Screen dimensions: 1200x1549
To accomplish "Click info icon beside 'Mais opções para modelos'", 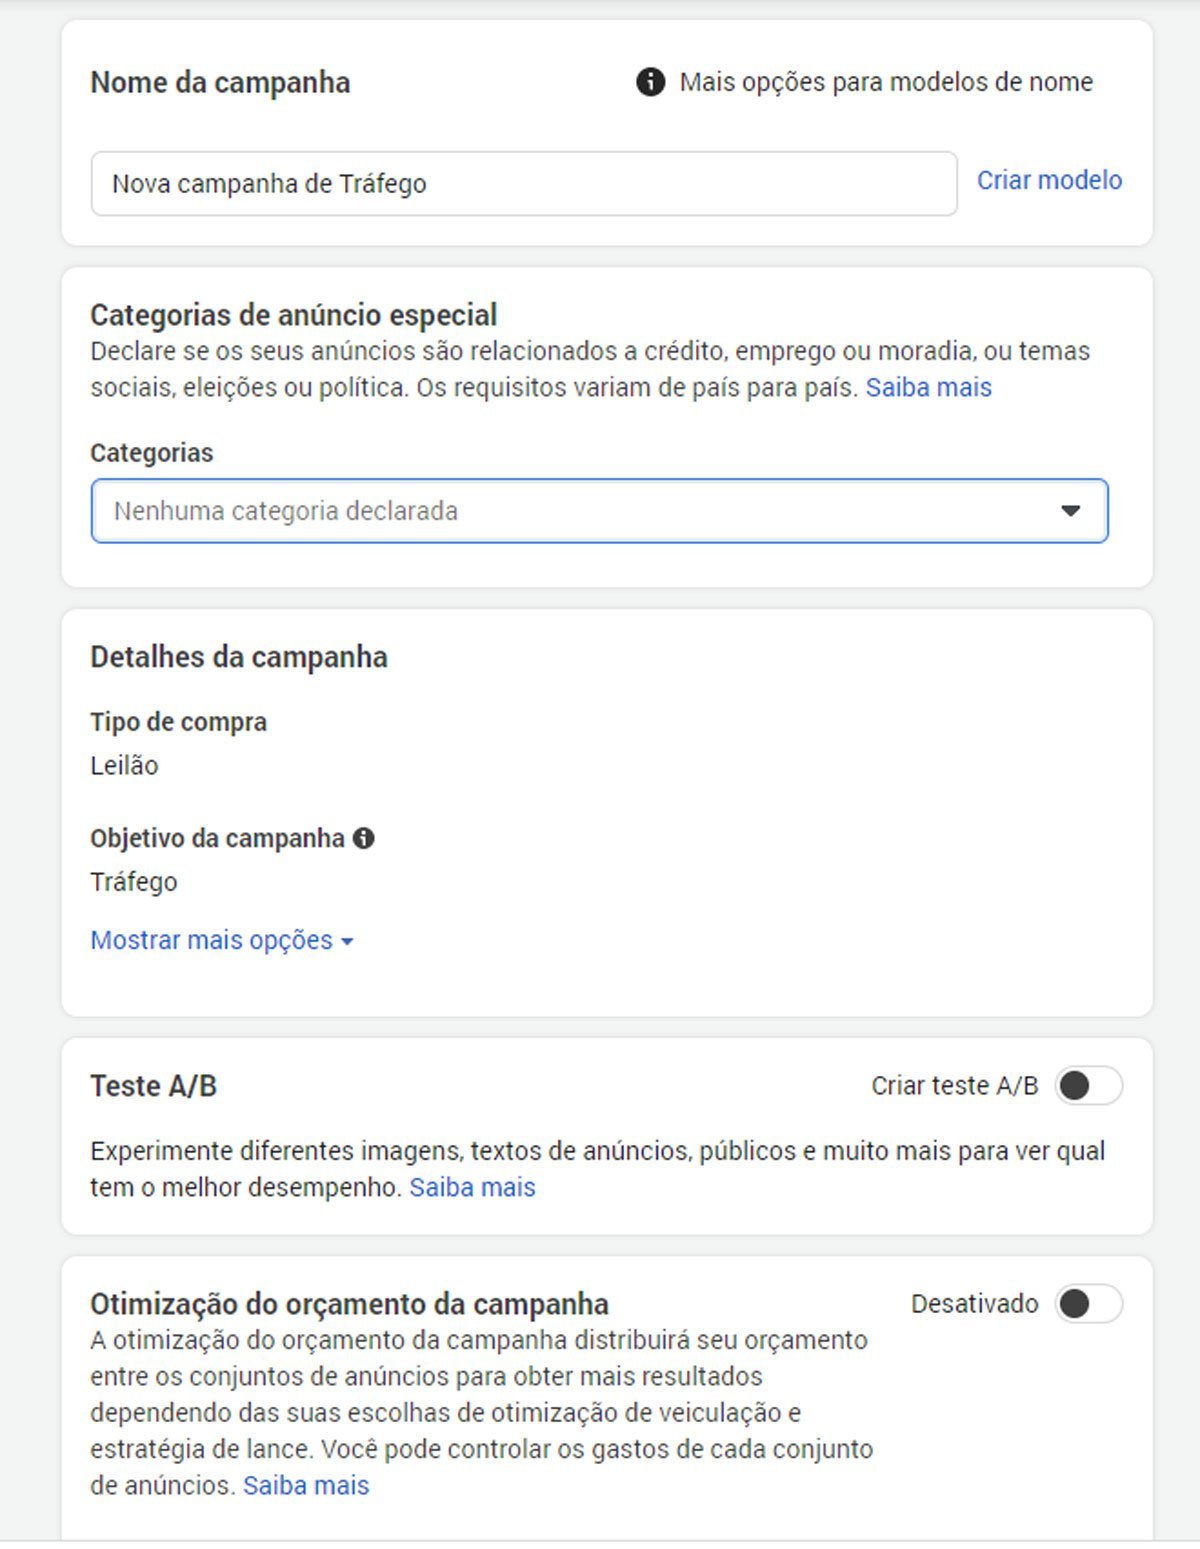I will pos(650,82).
